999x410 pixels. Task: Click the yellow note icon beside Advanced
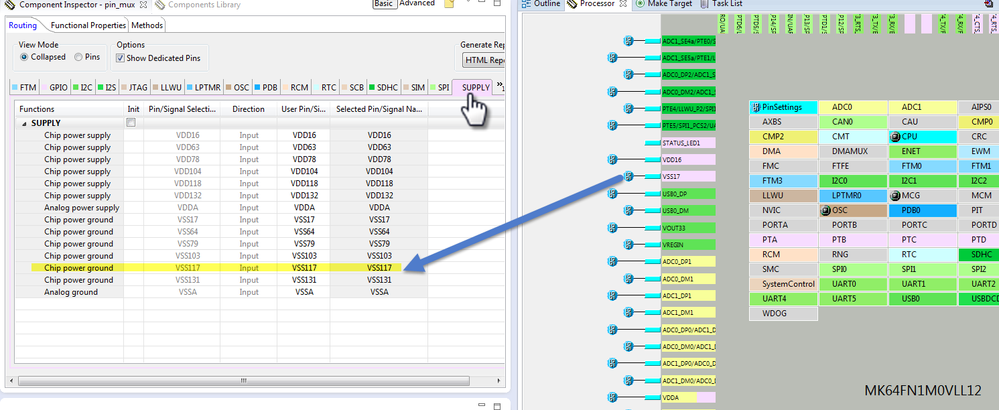point(449,4)
